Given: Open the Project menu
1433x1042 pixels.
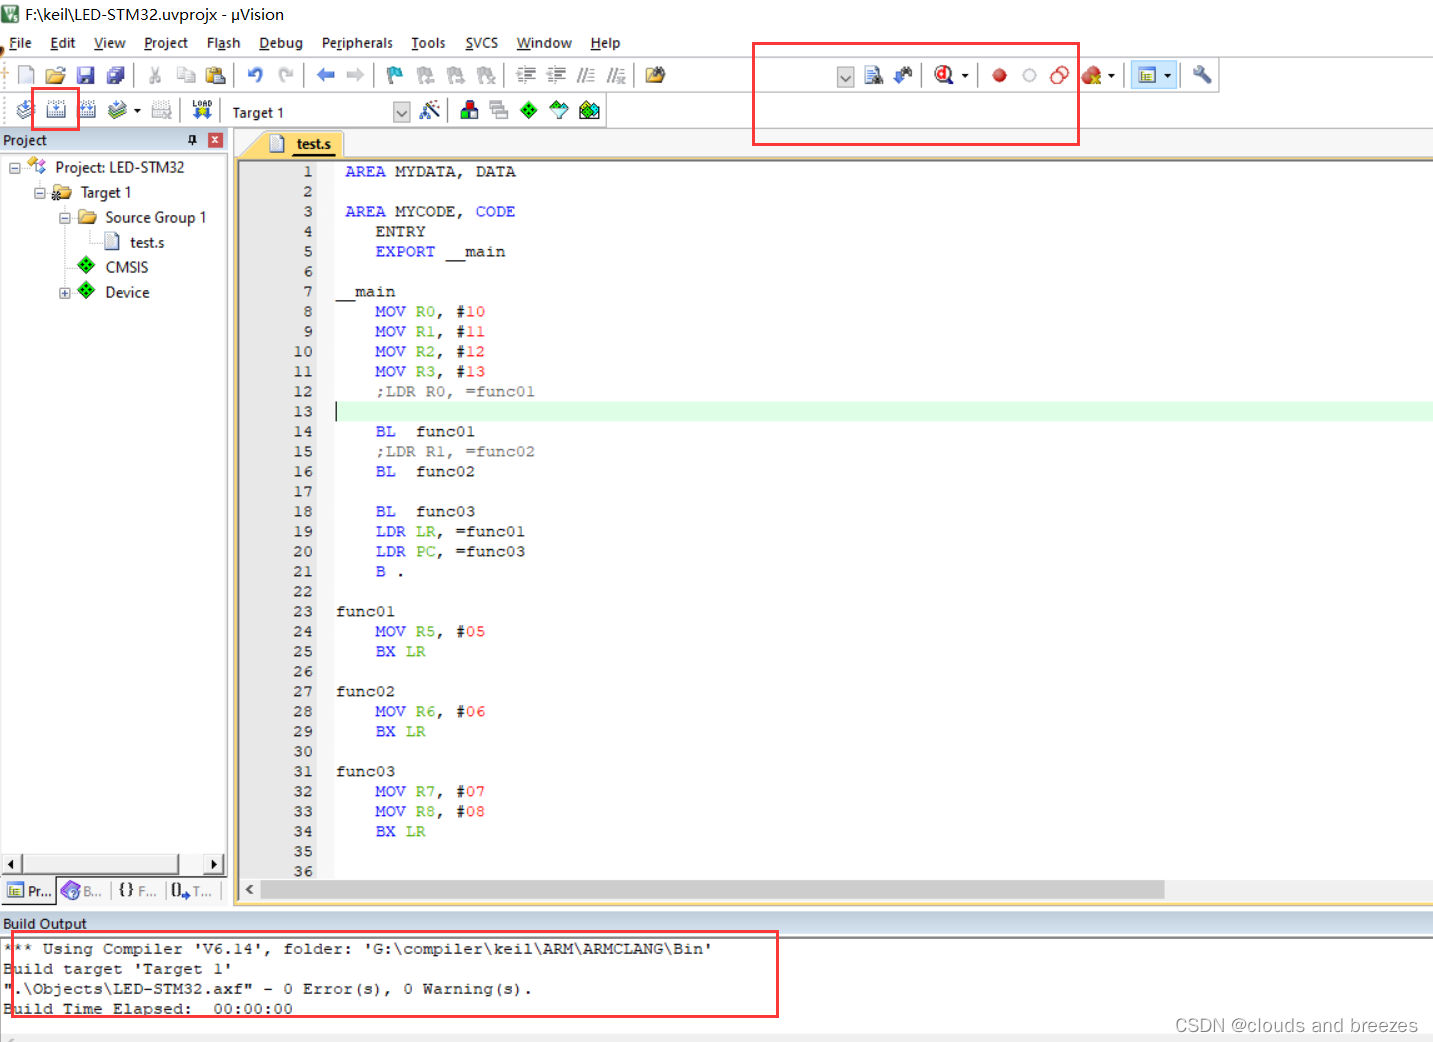Looking at the screenshot, I should [165, 43].
